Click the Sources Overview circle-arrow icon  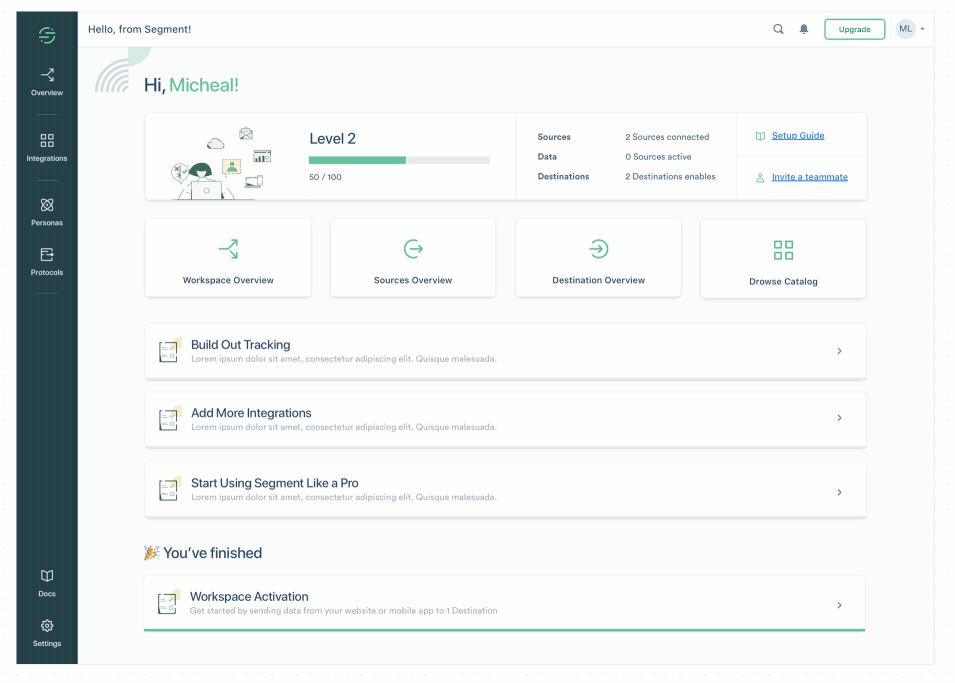coord(413,249)
